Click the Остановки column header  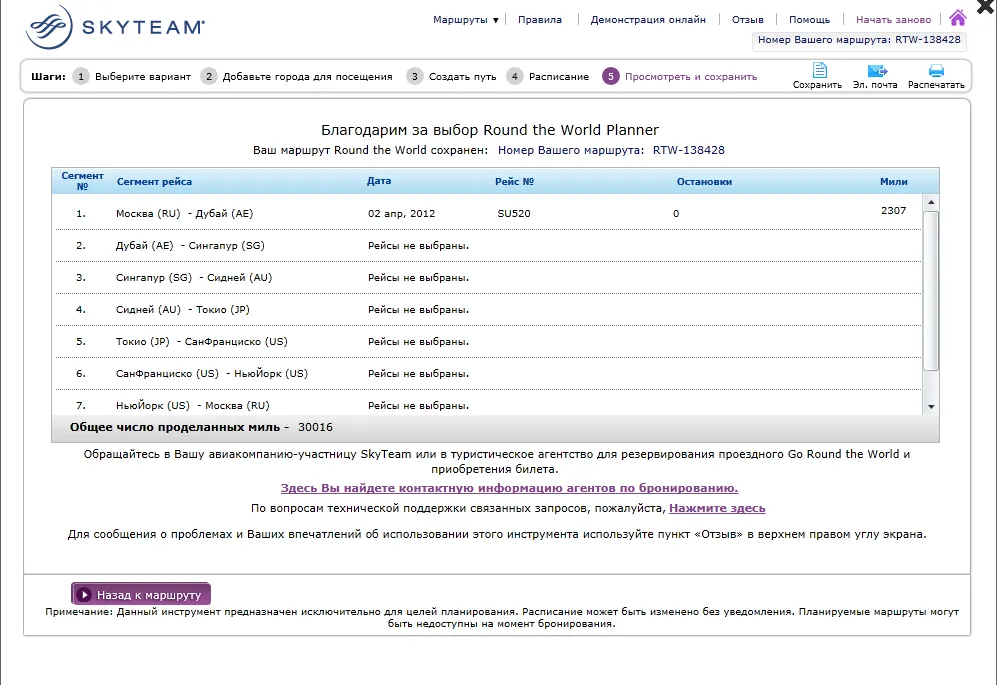pyautogui.click(x=705, y=182)
